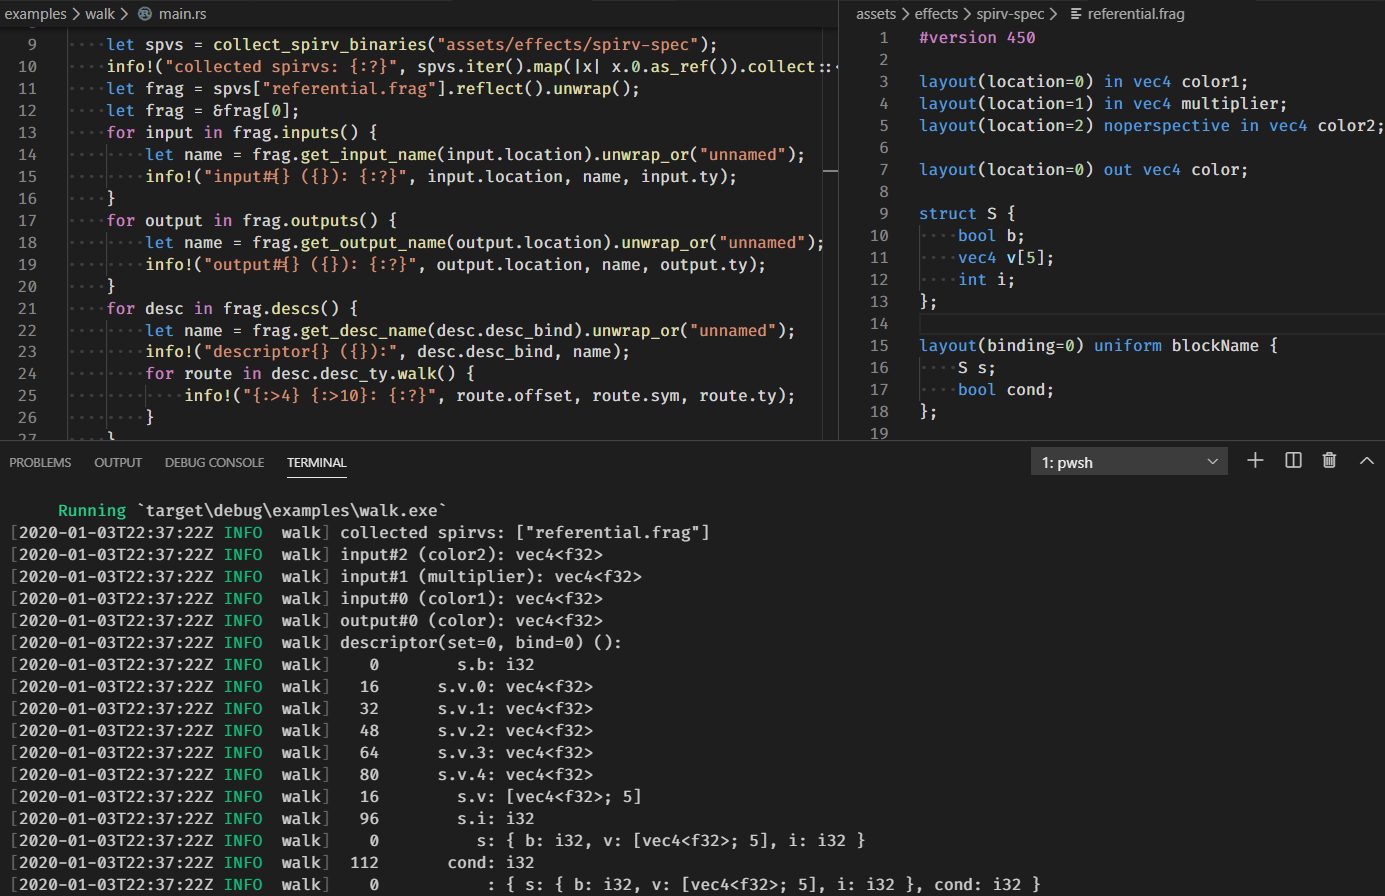Open the DEBUG CONSOLE tab
Image resolution: width=1385 pixels, height=896 pixels.
click(214, 462)
